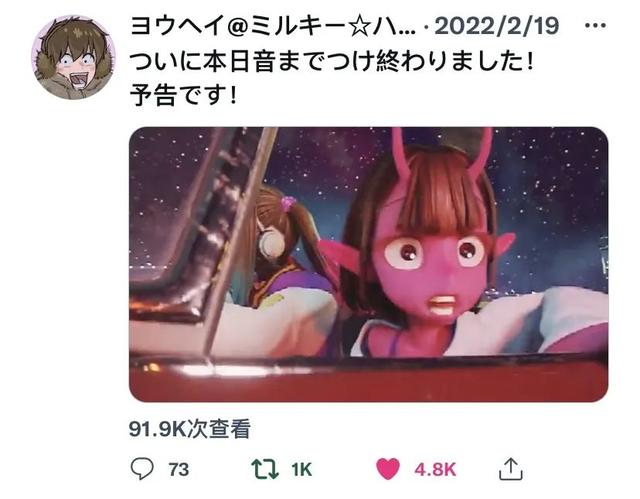Image resolution: width=640 pixels, height=499 pixels.
Task: Unlike the tweet via pink heart
Action: [387, 469]
